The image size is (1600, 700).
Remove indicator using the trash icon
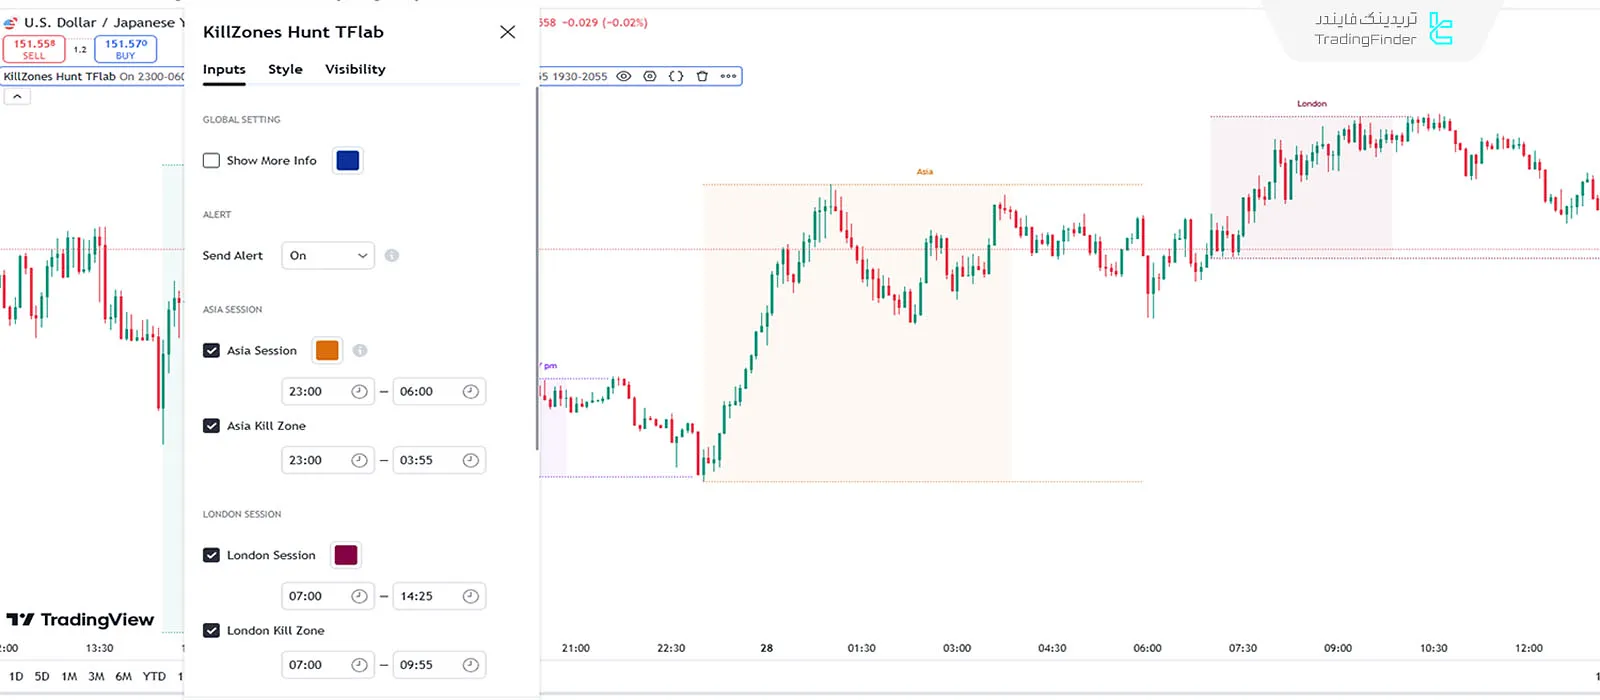pos(702,76)
